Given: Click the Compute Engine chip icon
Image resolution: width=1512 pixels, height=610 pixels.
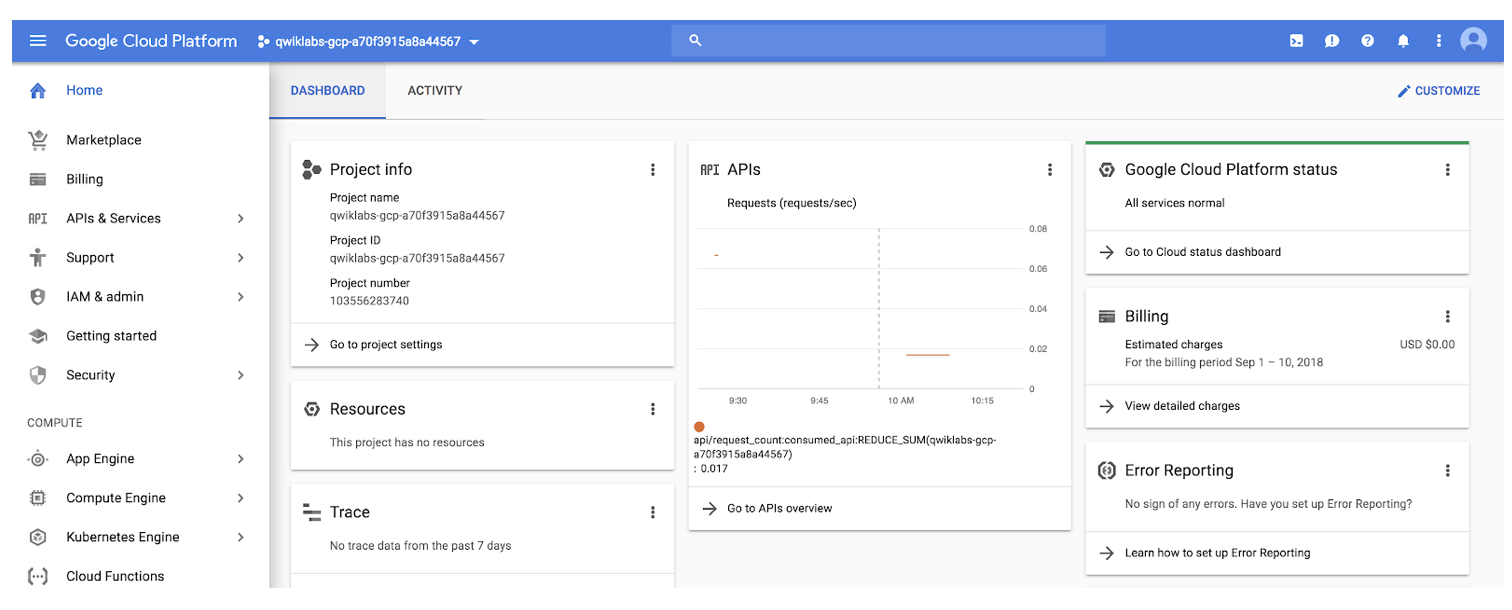Looking at the screenshot, I should click(x=38, y=498).
